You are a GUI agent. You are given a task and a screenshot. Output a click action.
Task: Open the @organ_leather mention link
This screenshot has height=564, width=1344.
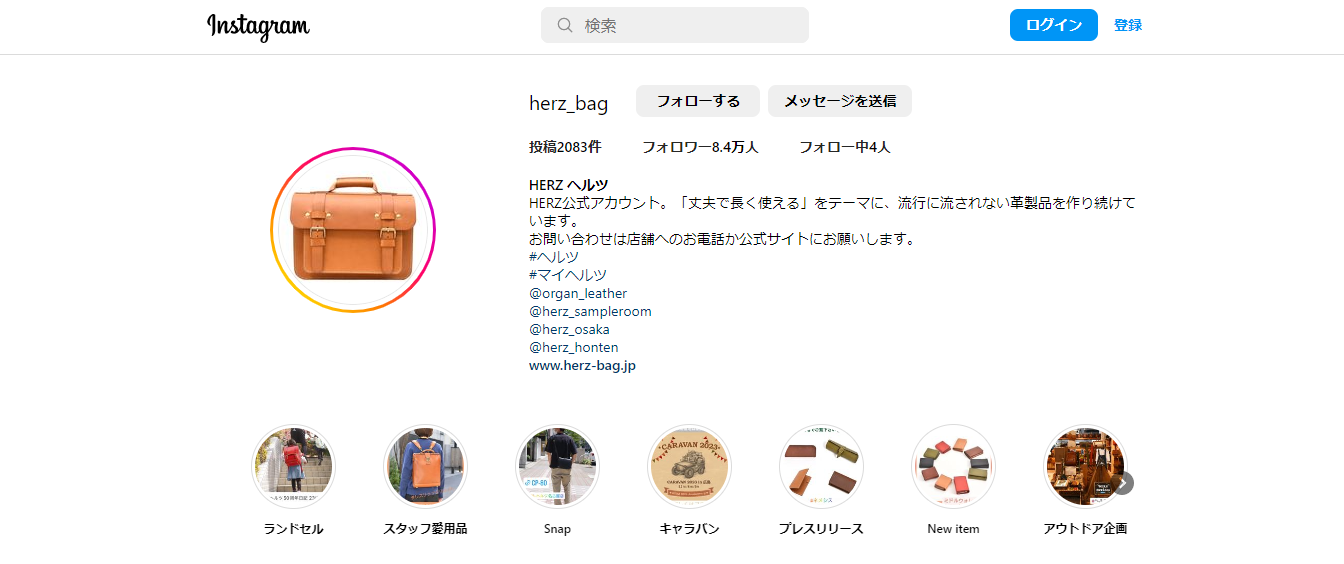click(578, 293)
